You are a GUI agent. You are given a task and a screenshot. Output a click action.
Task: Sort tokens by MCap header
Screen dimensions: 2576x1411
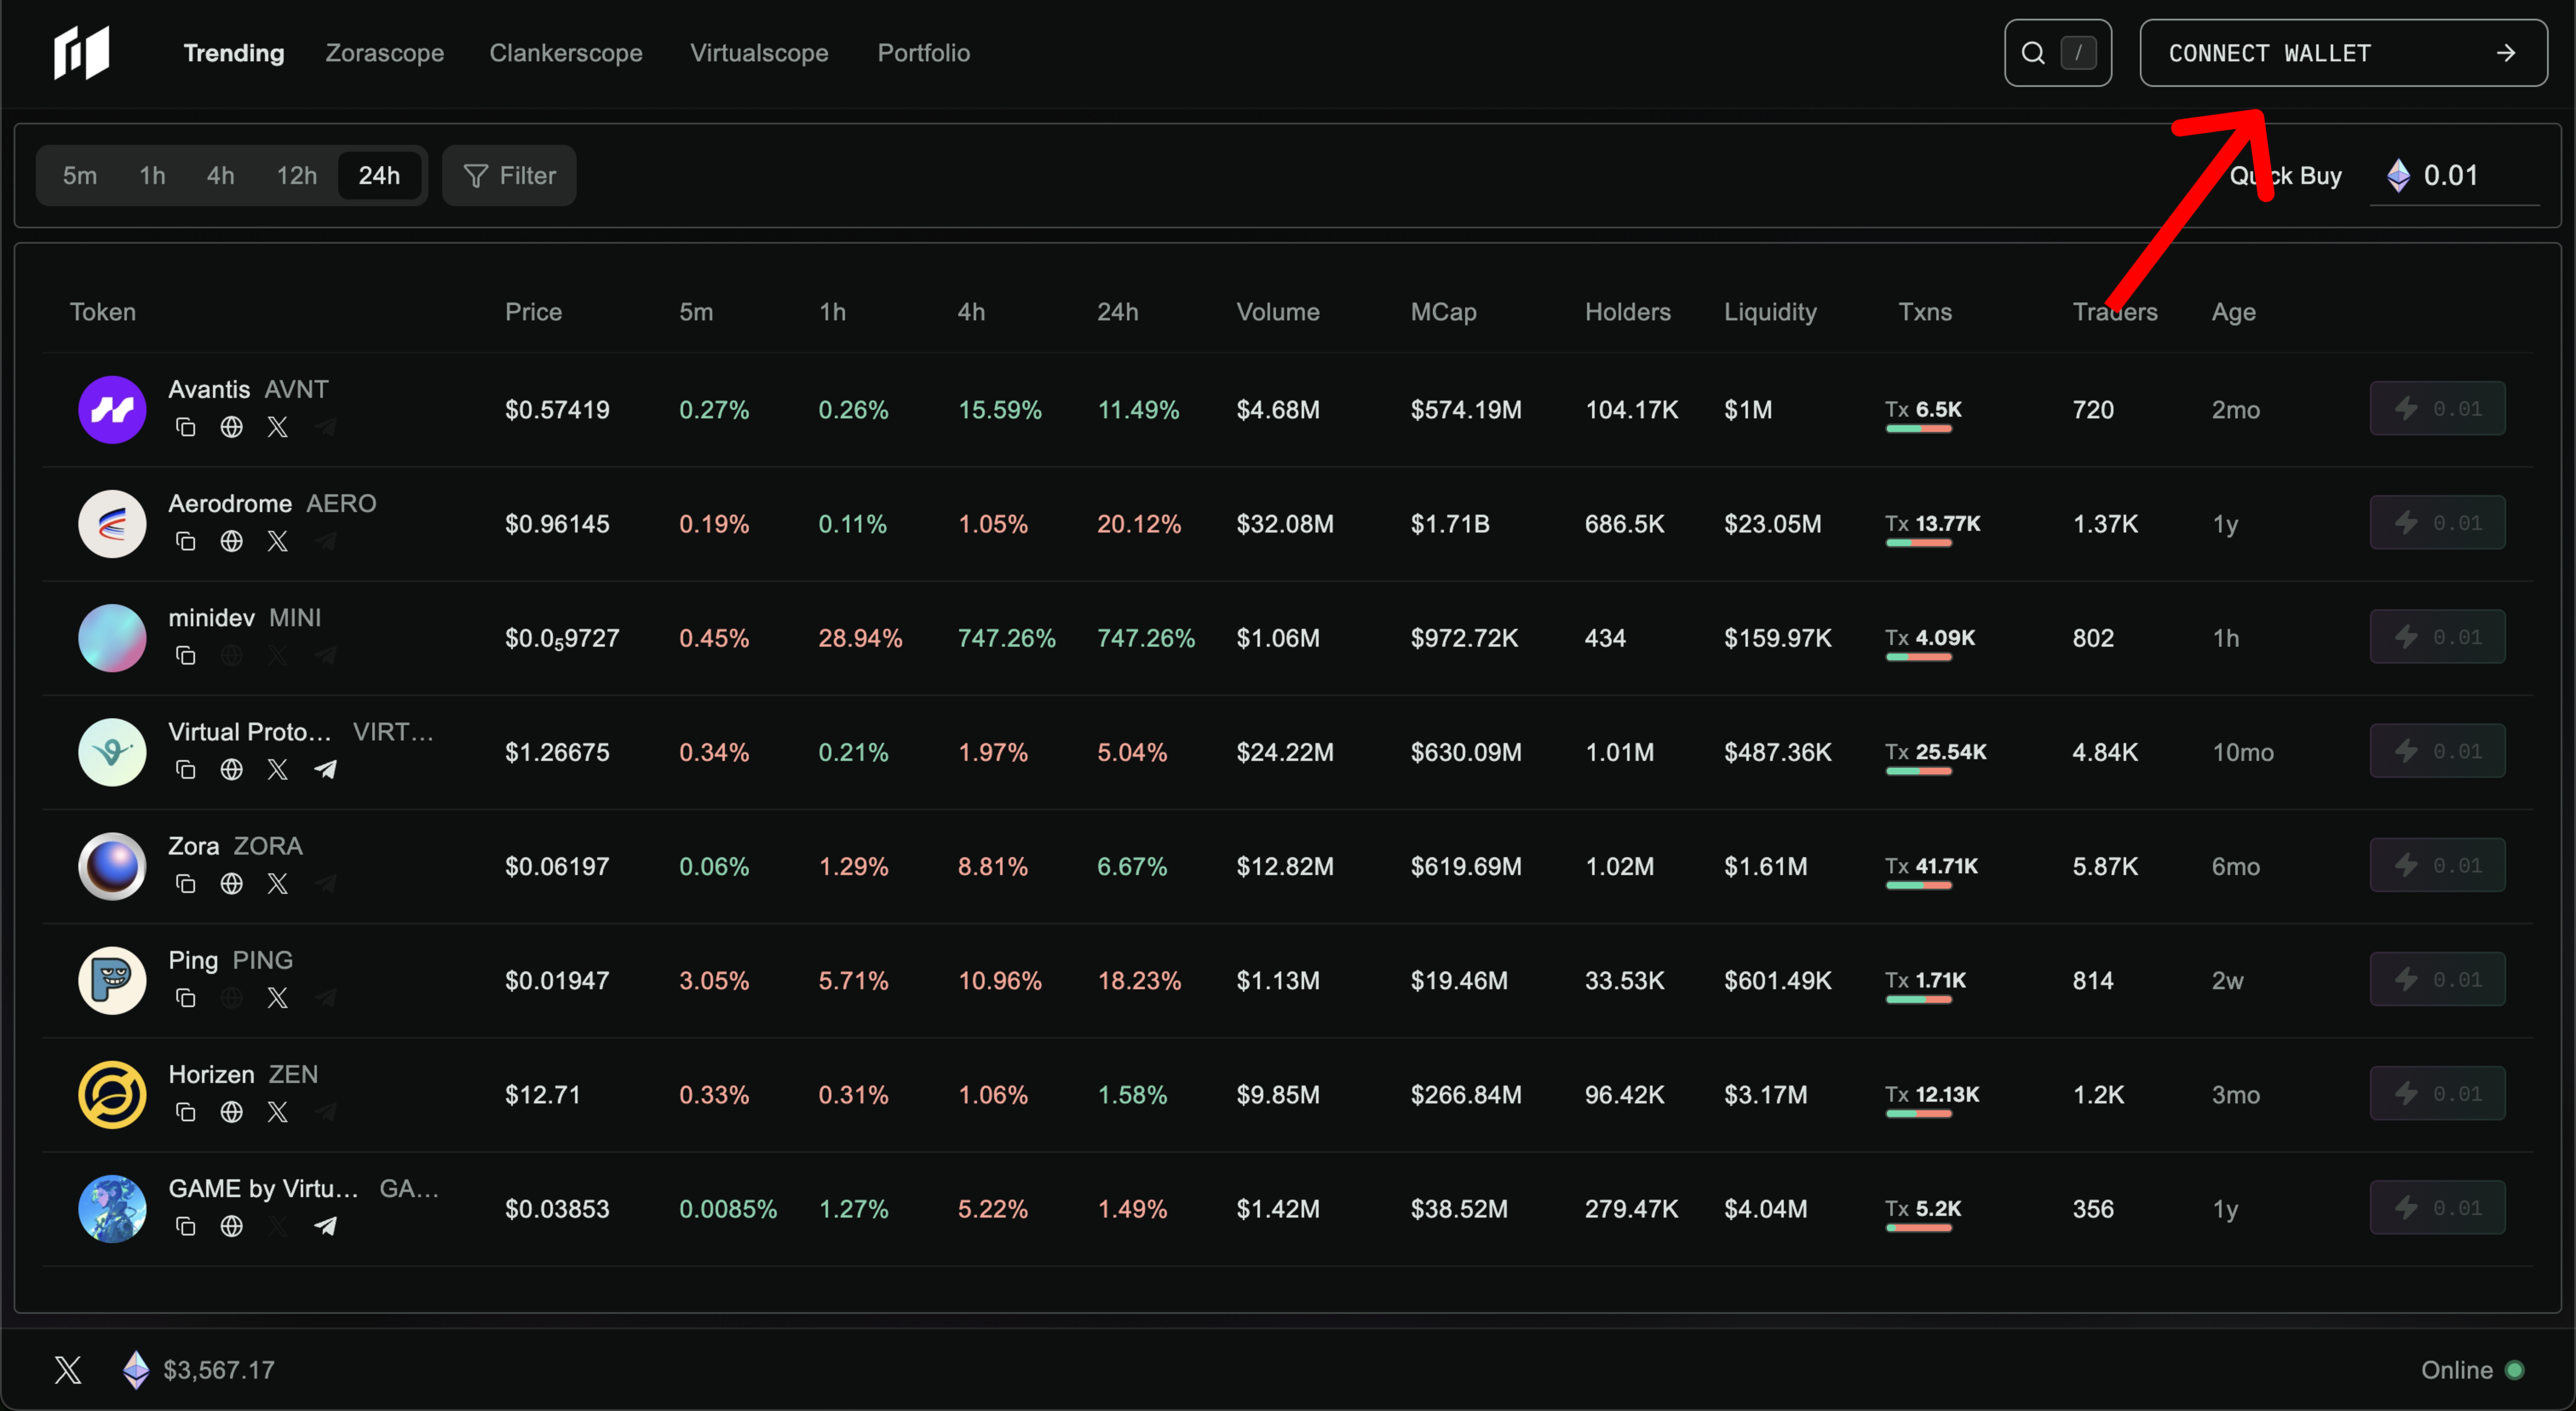[1443, 312]
